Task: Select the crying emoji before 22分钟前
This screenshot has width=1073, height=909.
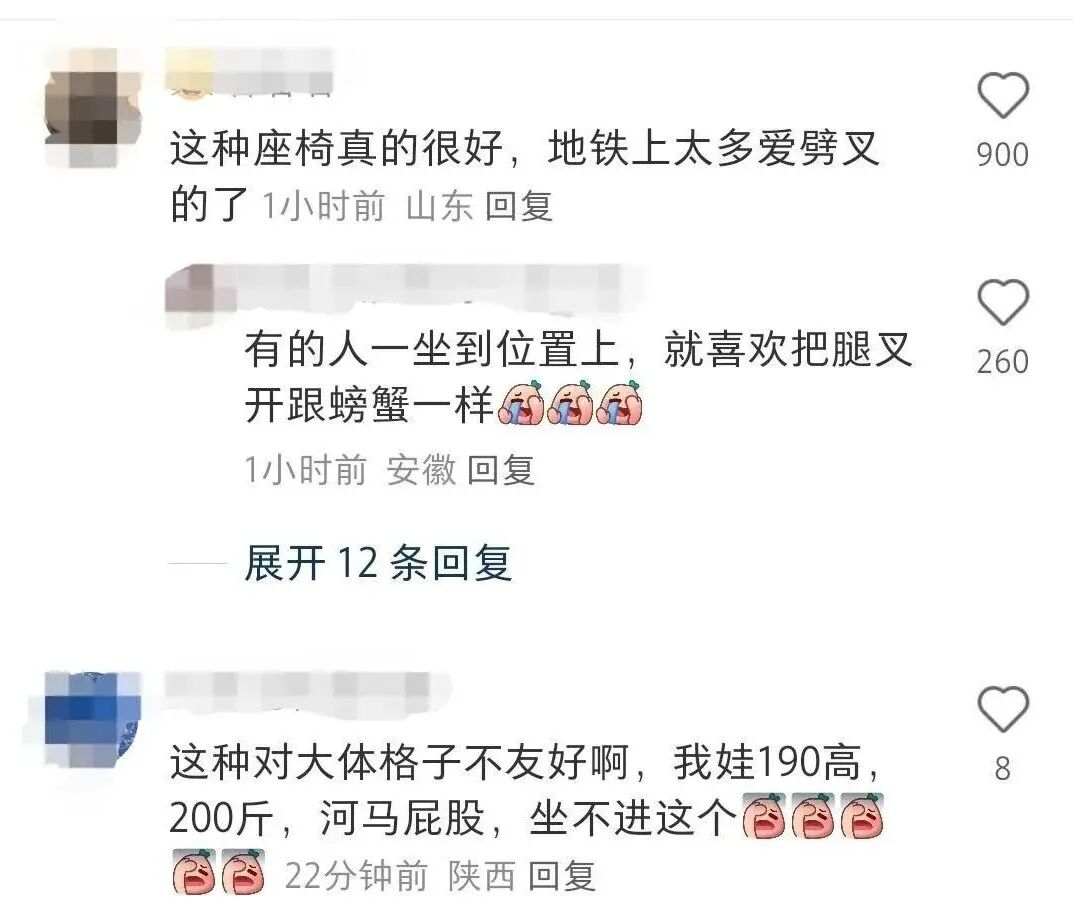Action: pos(243,871)
